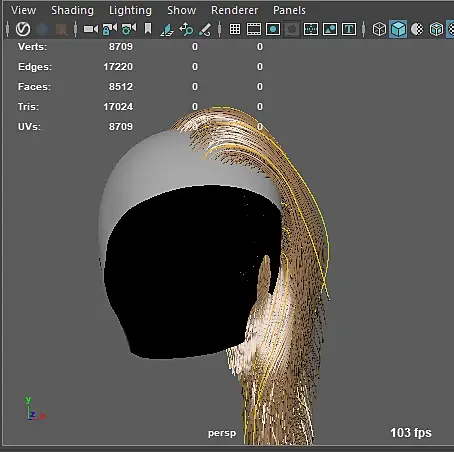The width and height of the screenshot is (454, 452).
Task: Switch to wireframe display cube icon
Action: [x=379, y=29]
